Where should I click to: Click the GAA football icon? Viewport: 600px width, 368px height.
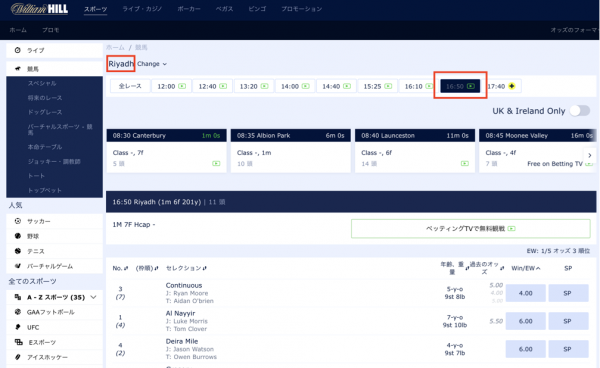click(x=18, y=312)
